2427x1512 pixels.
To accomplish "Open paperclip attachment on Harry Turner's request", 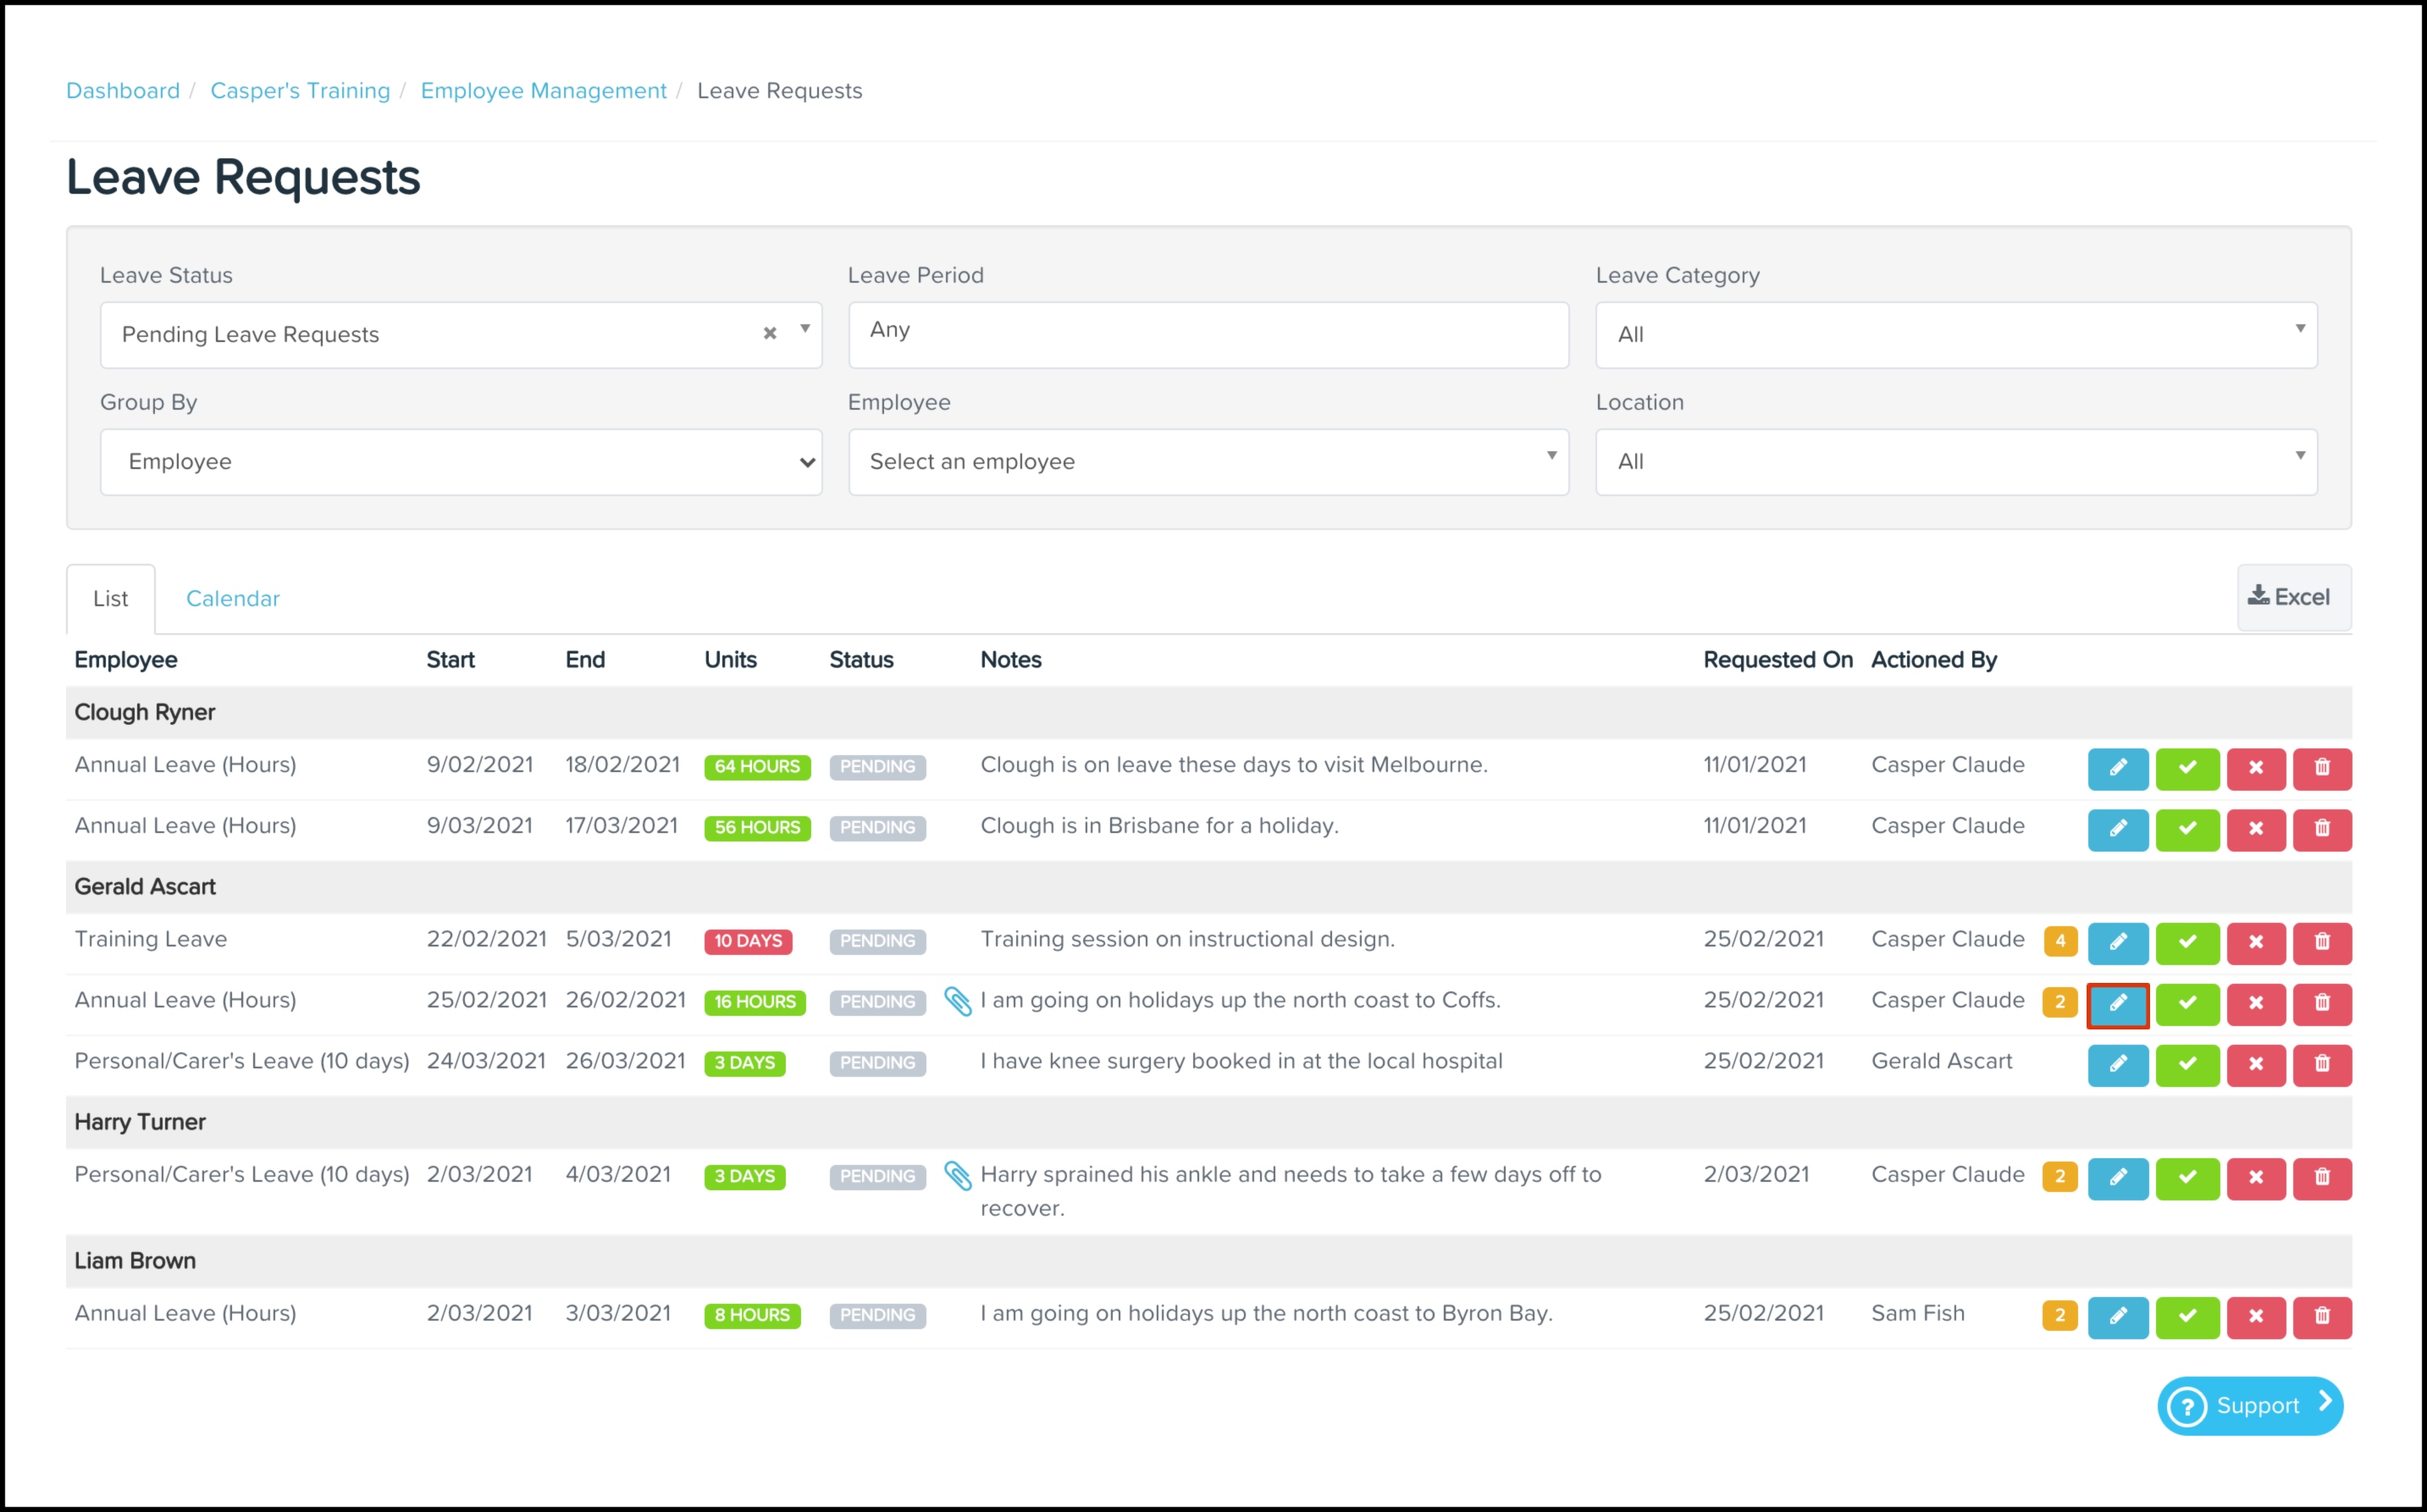I will pos(957,1176).
